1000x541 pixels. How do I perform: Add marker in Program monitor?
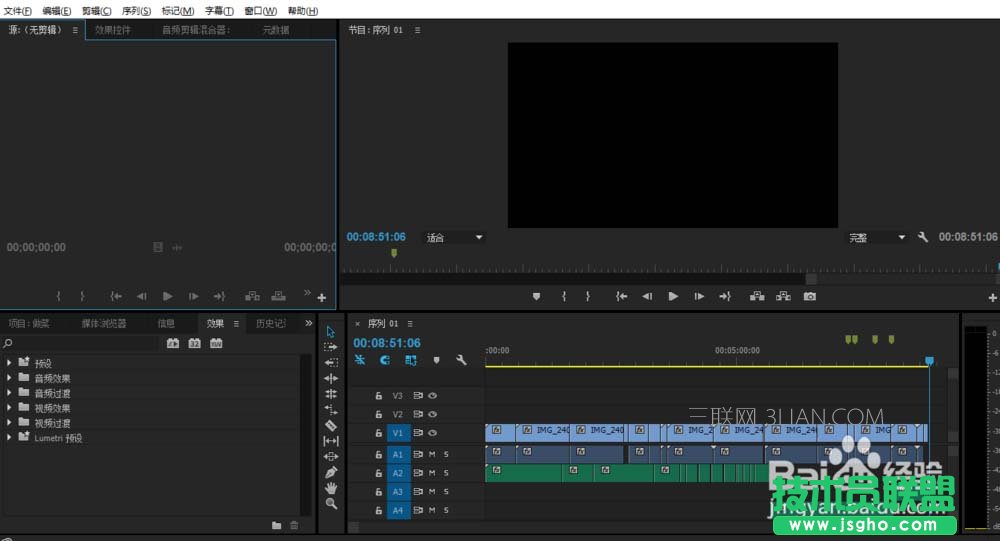(x=536, y=296)
